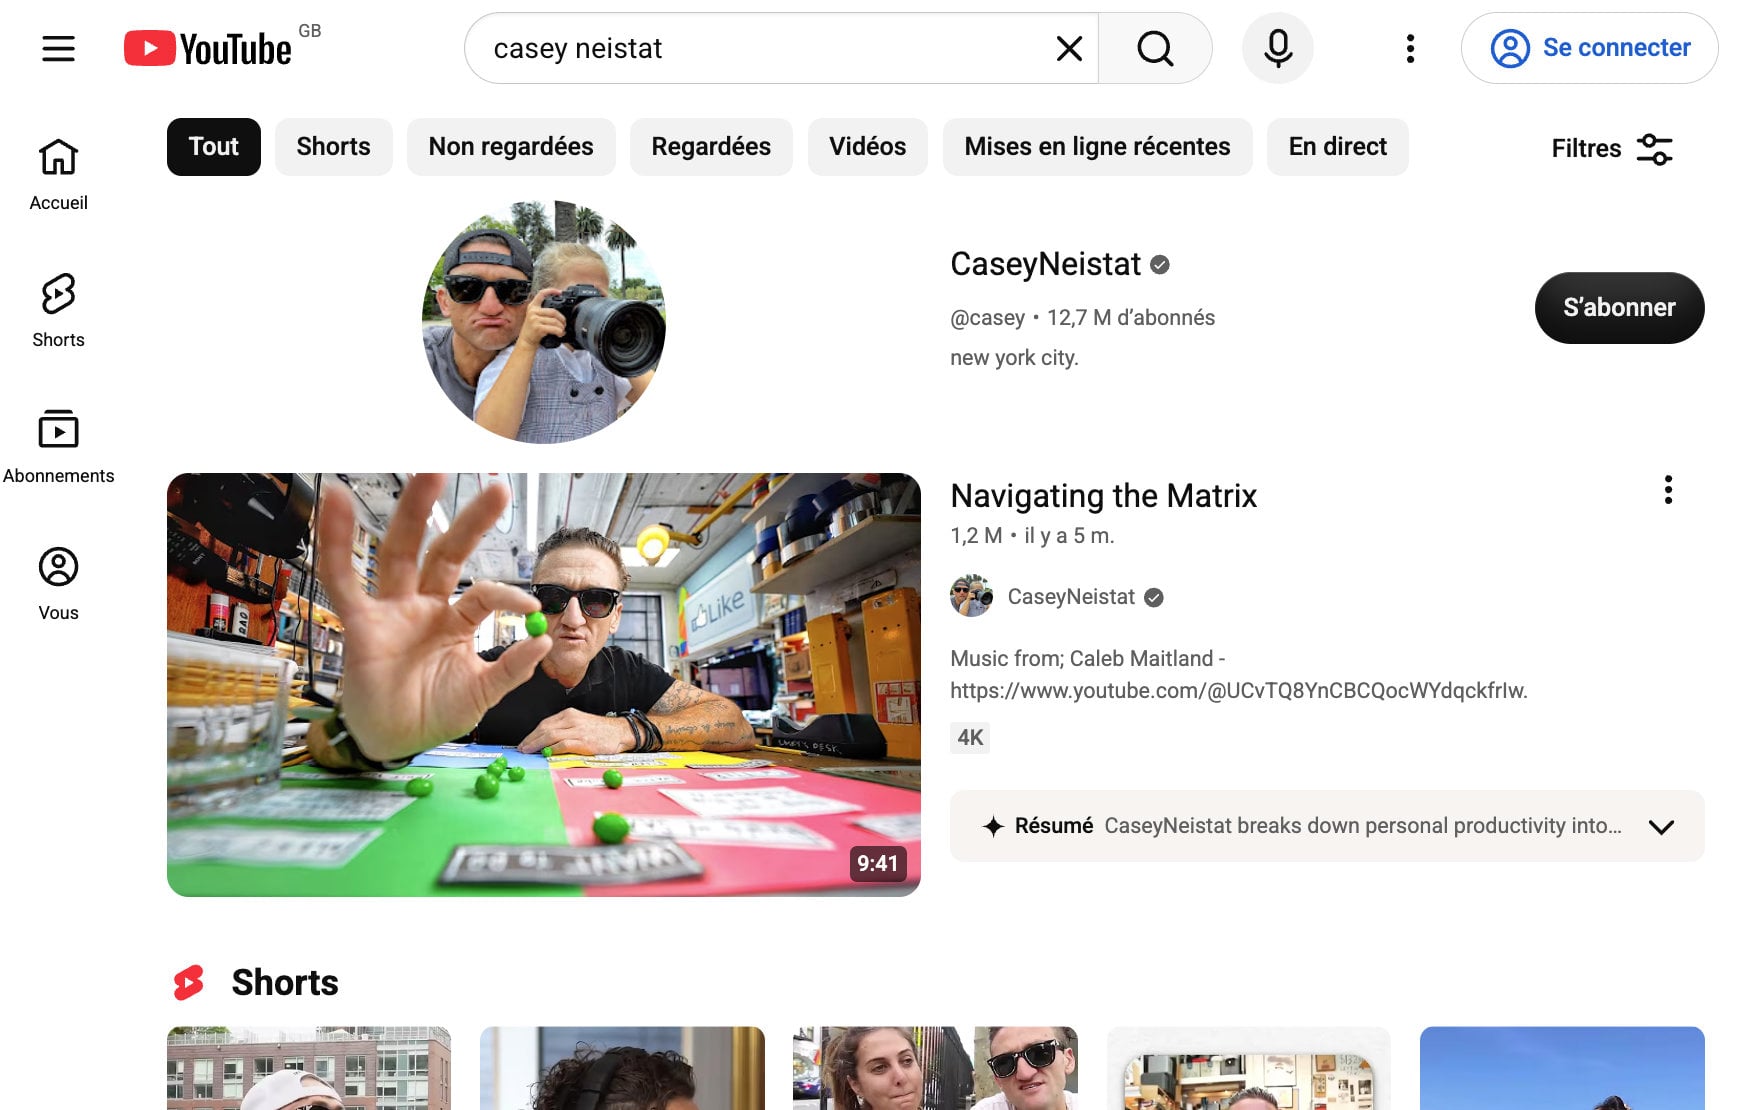This screenshot has height=1110, width=1740.
Task: Go to YouTube home via logo
Action: click(x=208, y=48)
